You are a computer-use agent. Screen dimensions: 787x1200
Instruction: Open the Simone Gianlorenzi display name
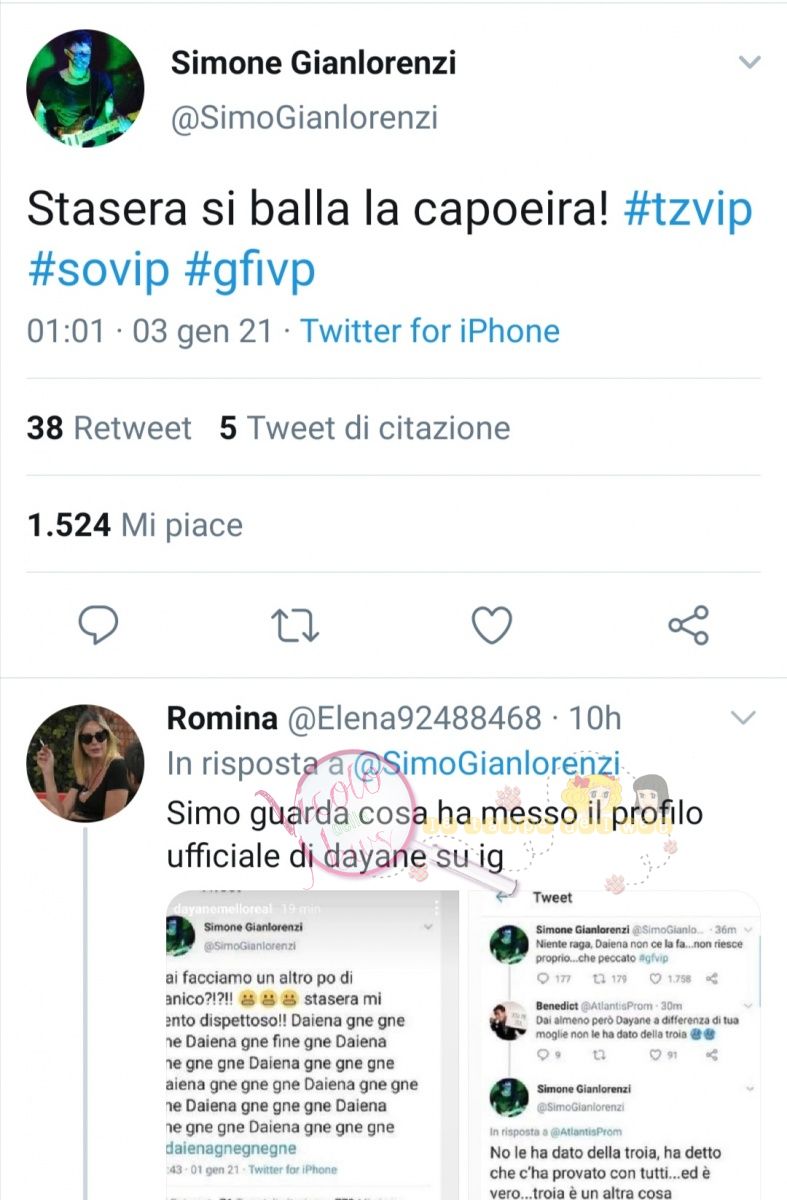[x=313, y=63]
